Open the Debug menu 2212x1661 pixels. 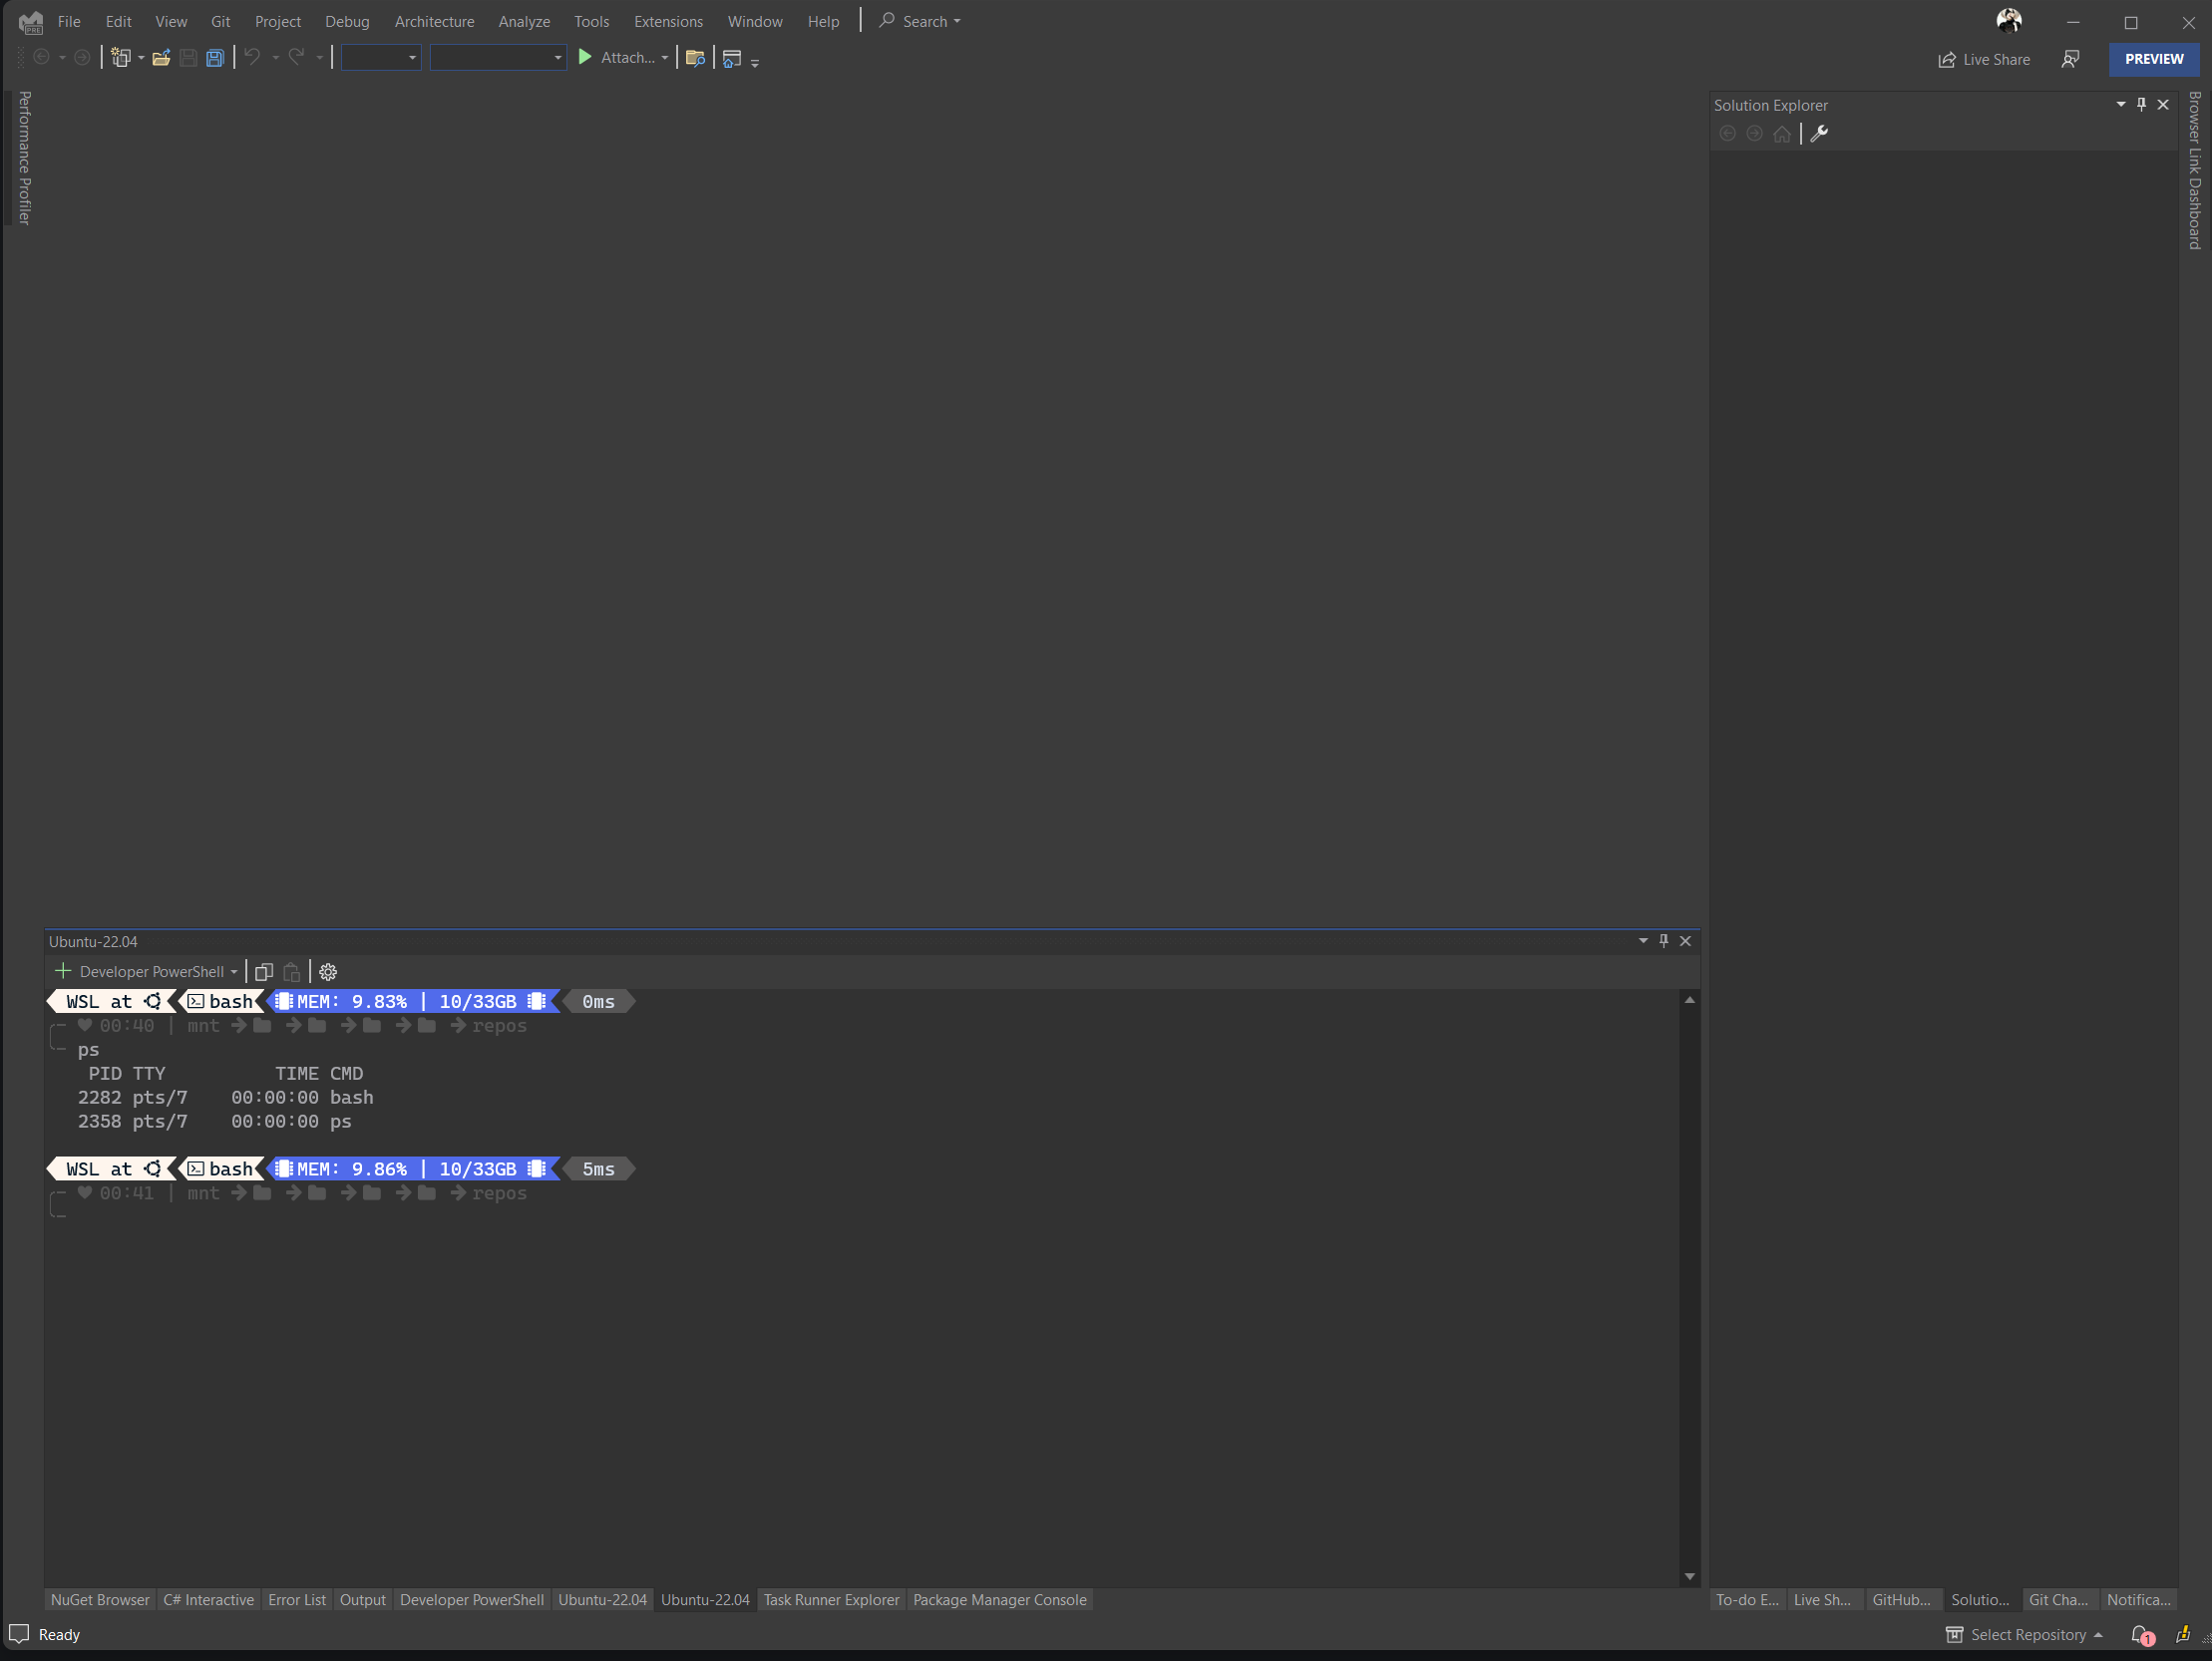[x=347, y=21]
